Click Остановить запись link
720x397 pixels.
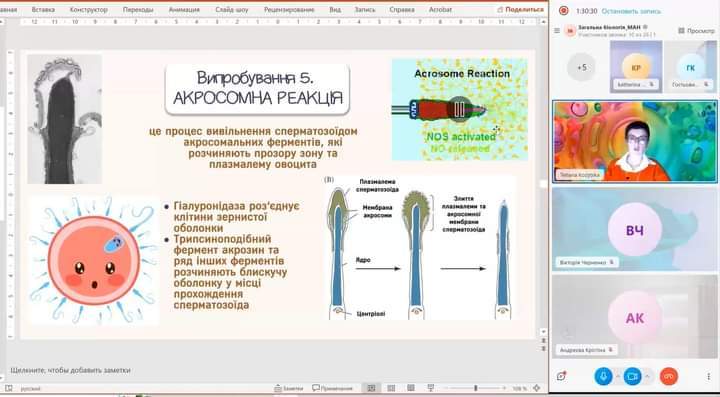(x=631, y=11)
